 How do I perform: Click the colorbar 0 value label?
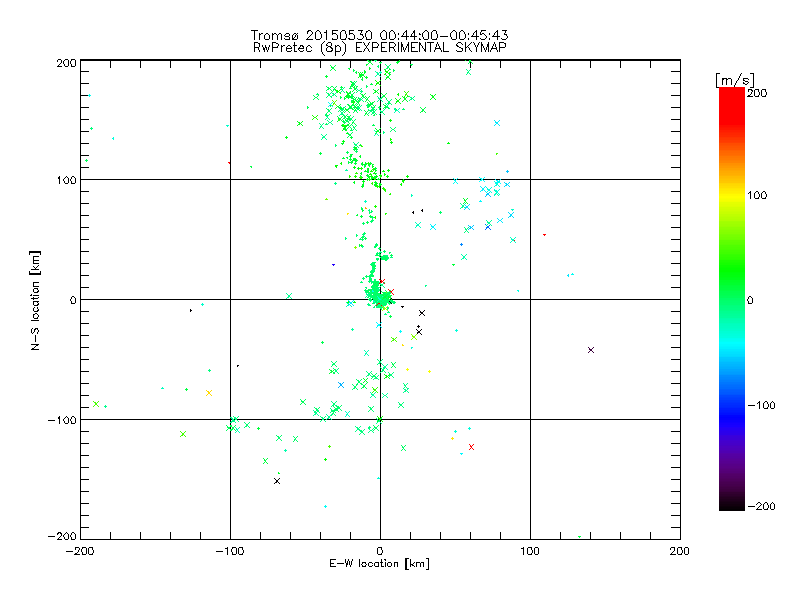click(x=750, y=300)
